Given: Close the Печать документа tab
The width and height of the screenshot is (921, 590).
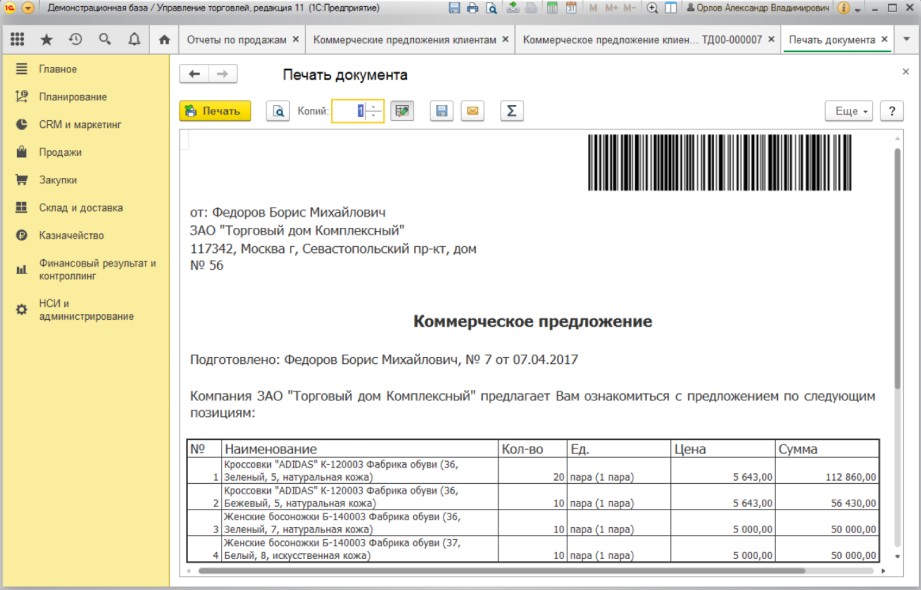Looking at the screenshot, I should coord(884,39).
